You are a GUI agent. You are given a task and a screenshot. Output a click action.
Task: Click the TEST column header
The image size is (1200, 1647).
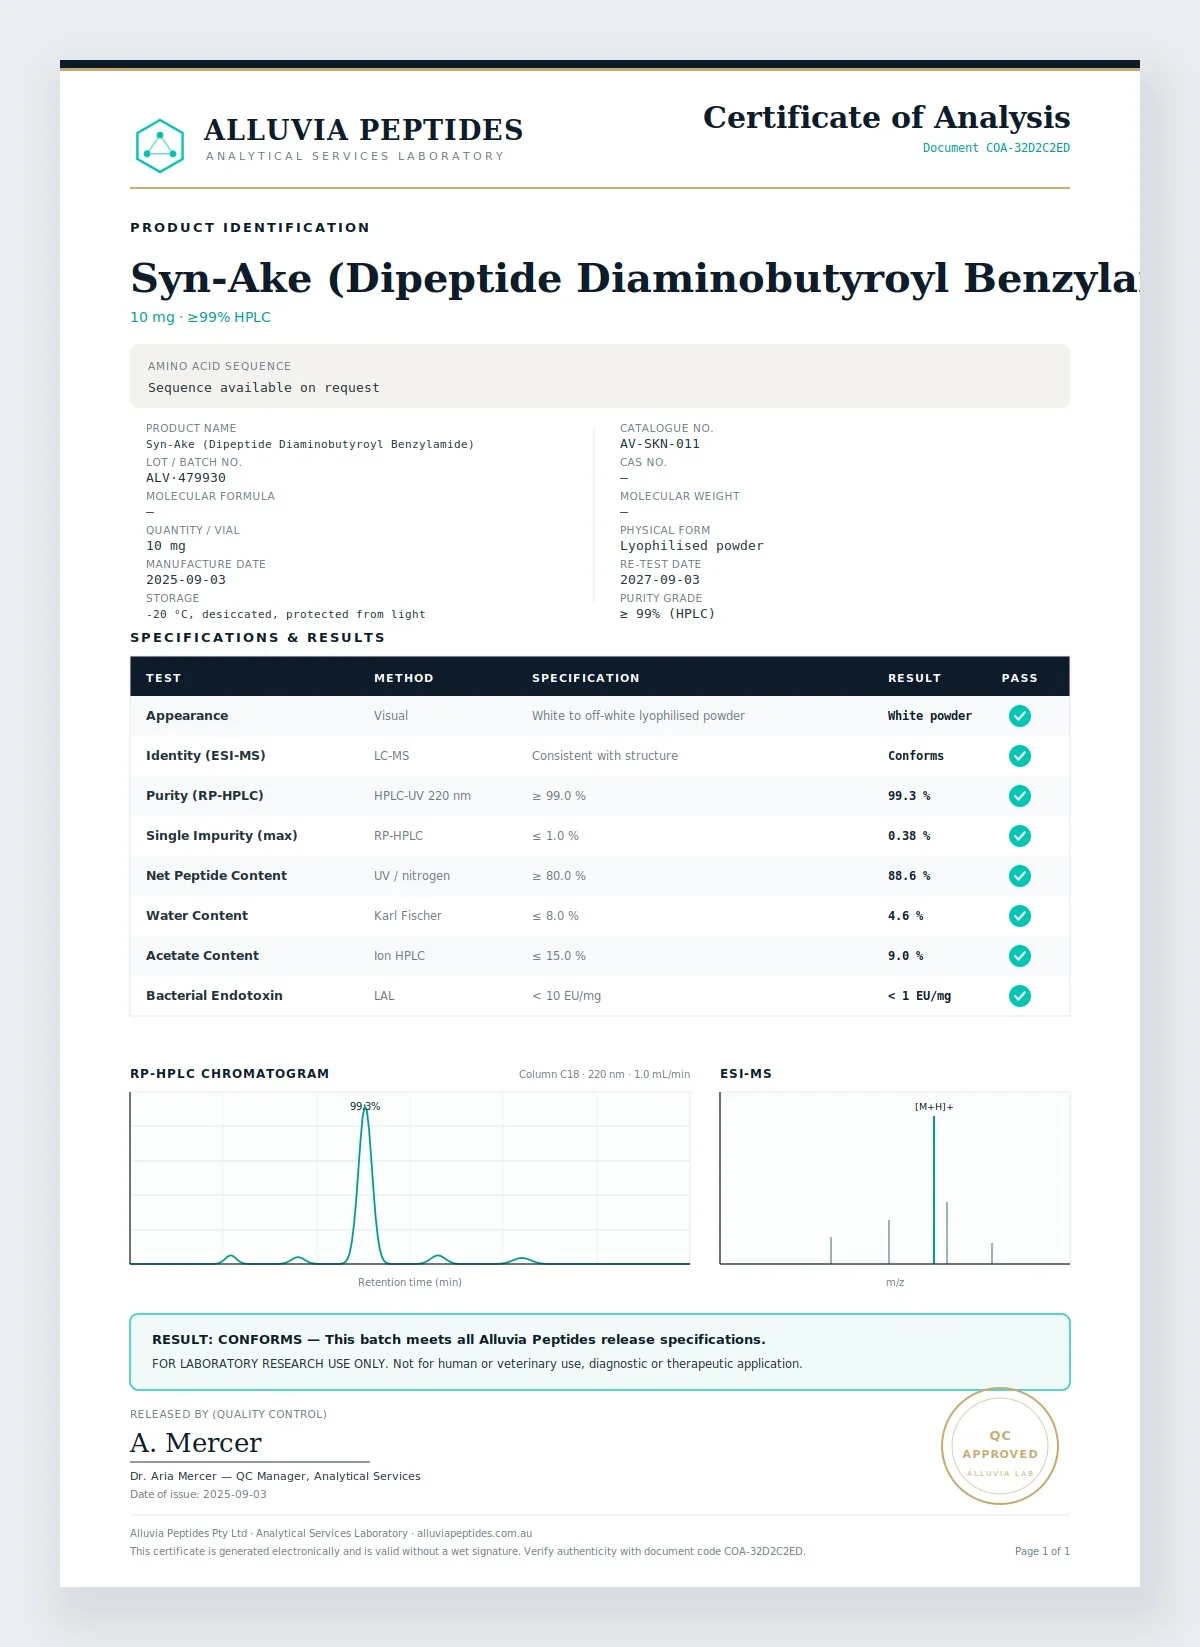pyautogui.click(x=164, y=678)
